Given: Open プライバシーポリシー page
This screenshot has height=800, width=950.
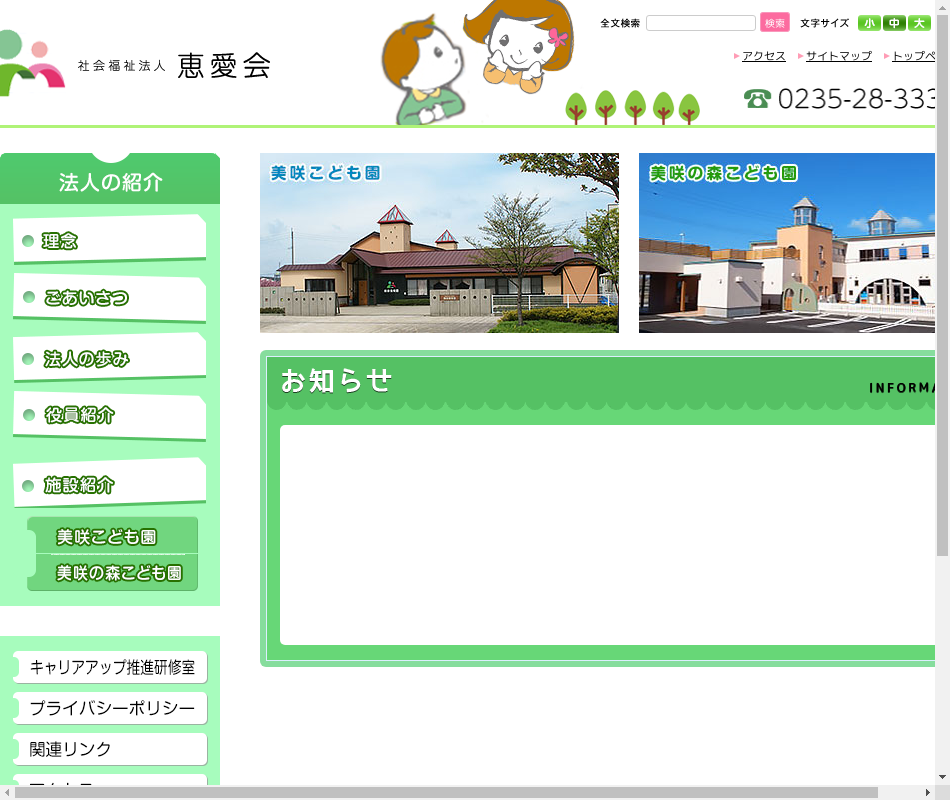Looking at the screenshot, I should [110, 708].
